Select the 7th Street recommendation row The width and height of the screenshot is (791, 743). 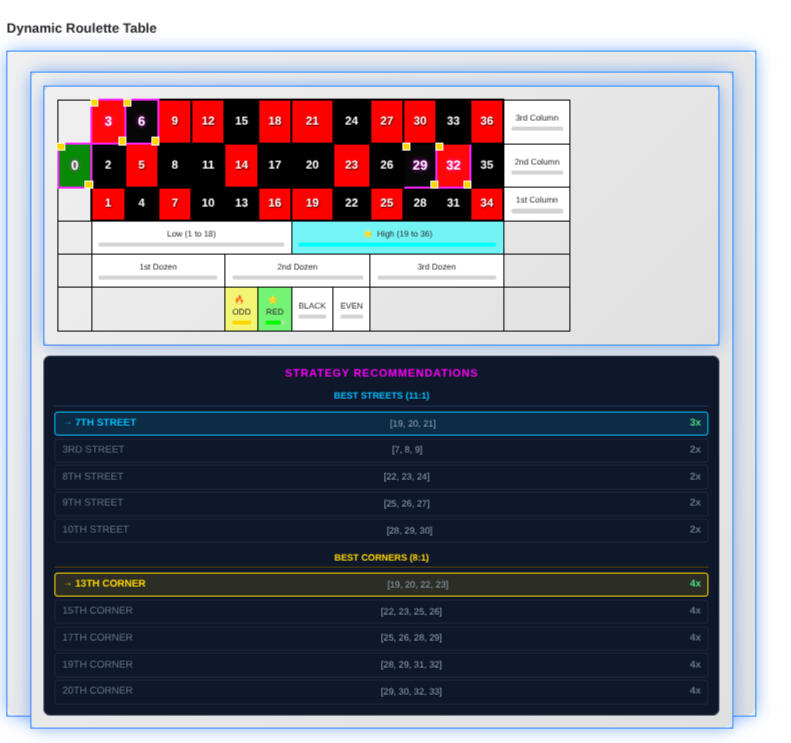[x=381, y=423]
